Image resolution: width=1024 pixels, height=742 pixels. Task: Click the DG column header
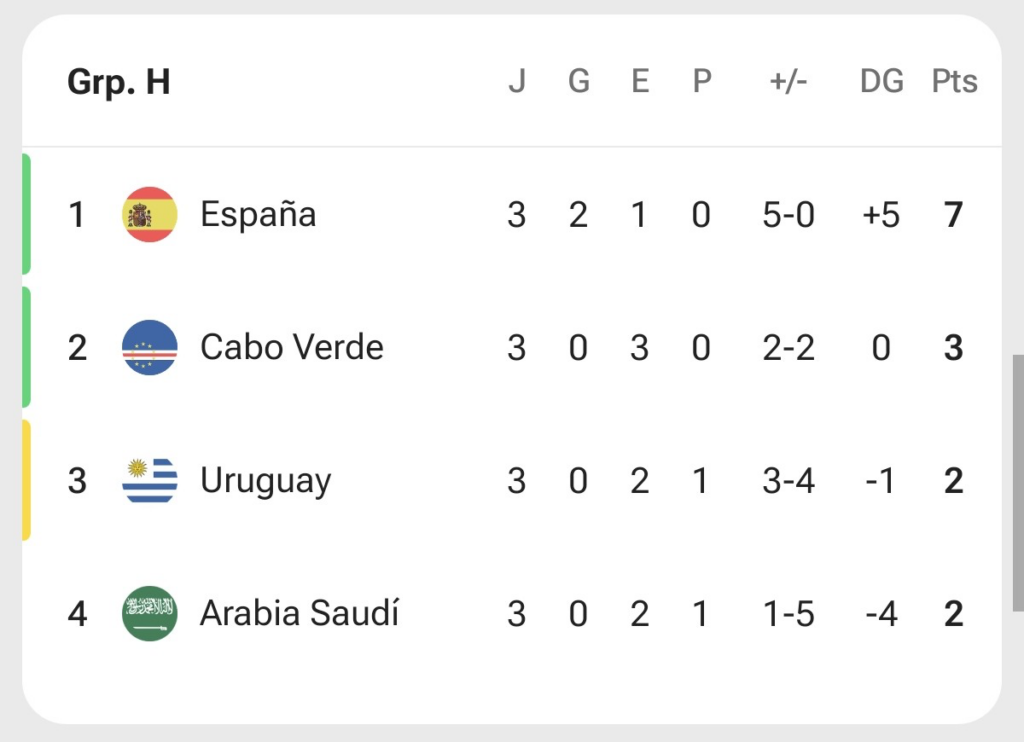[x=882, y=82]
